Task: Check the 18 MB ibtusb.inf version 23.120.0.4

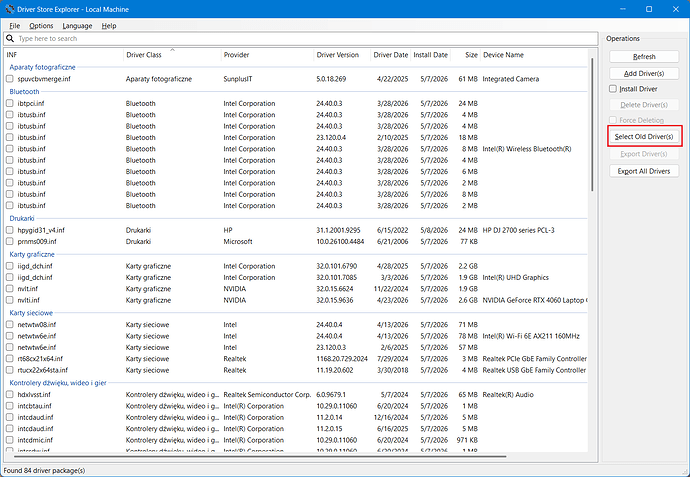Action: 10,137
